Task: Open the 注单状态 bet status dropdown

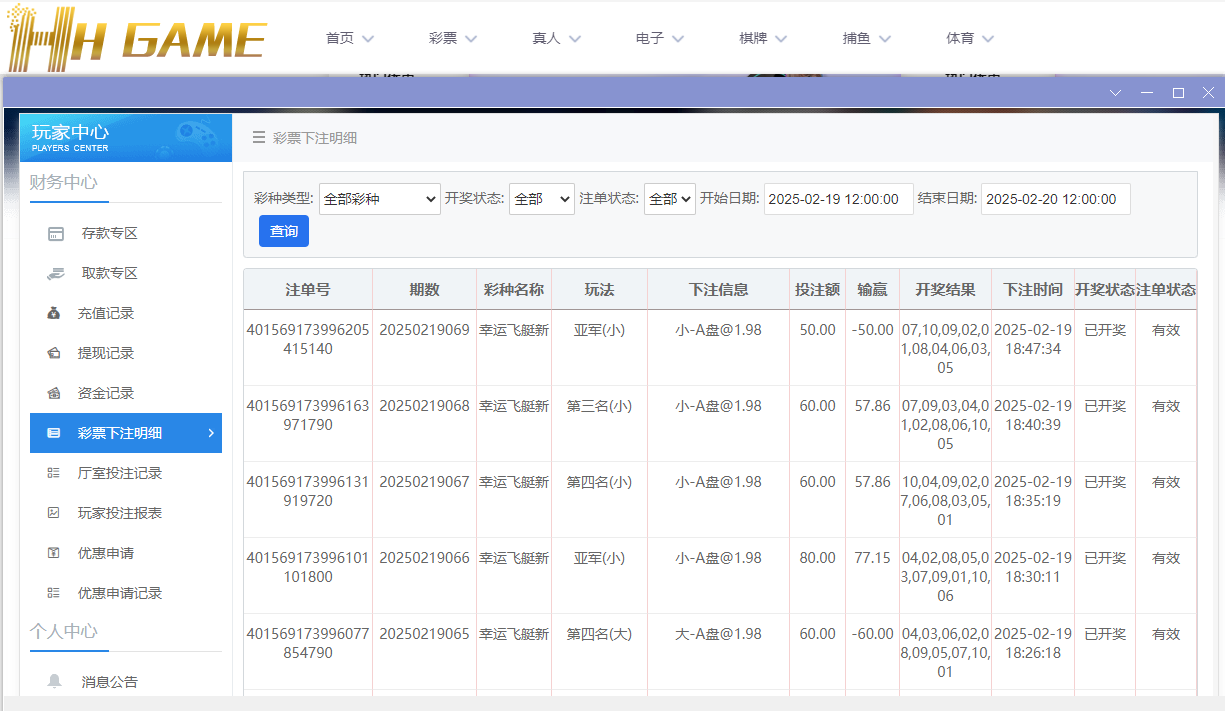Action: pyautogui.click(x=669, y=198)
